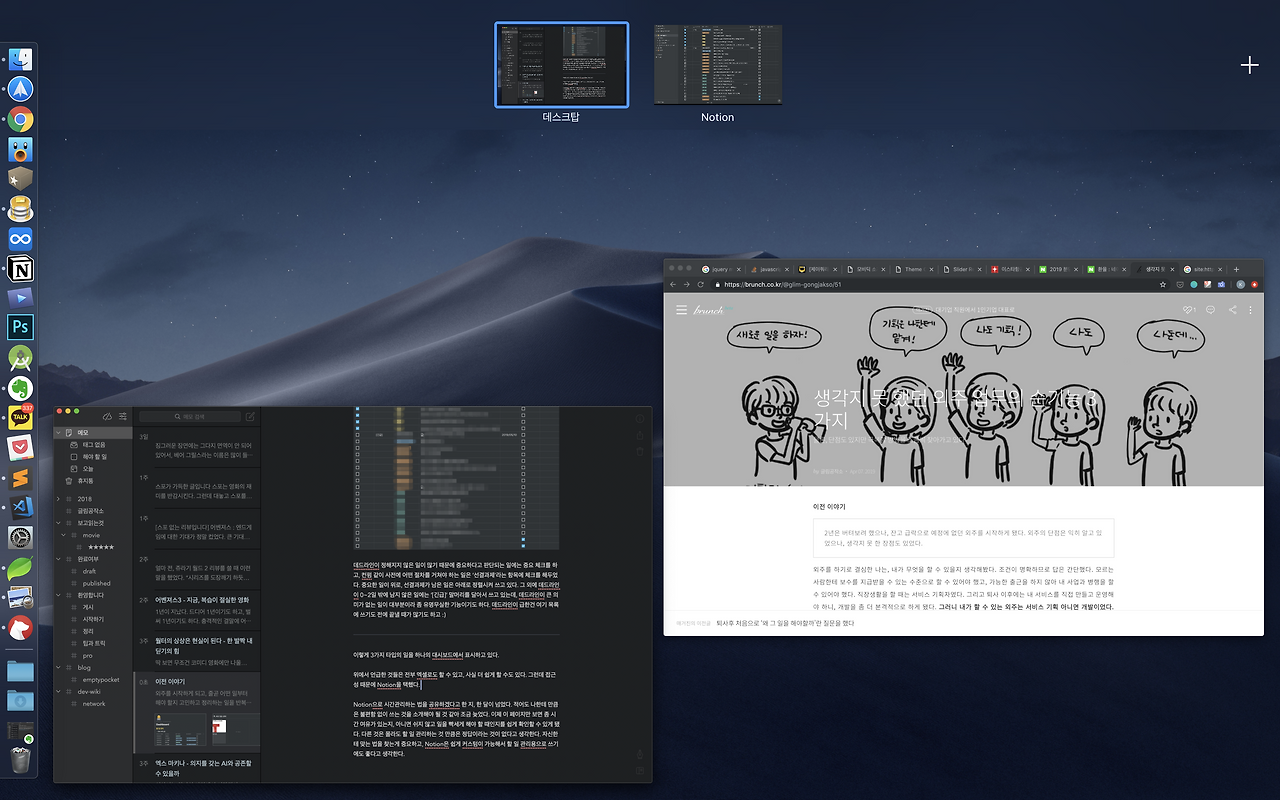Select the 휴지통 item in Bear's sidebar
1280x800 pixels.
pos(92,481)
